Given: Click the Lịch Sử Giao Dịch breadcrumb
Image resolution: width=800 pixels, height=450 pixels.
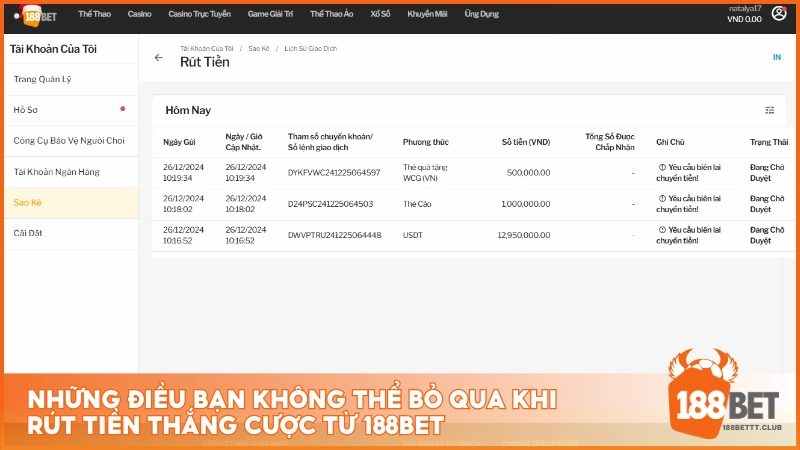Looking at the screenshot, I should point(310,48).
